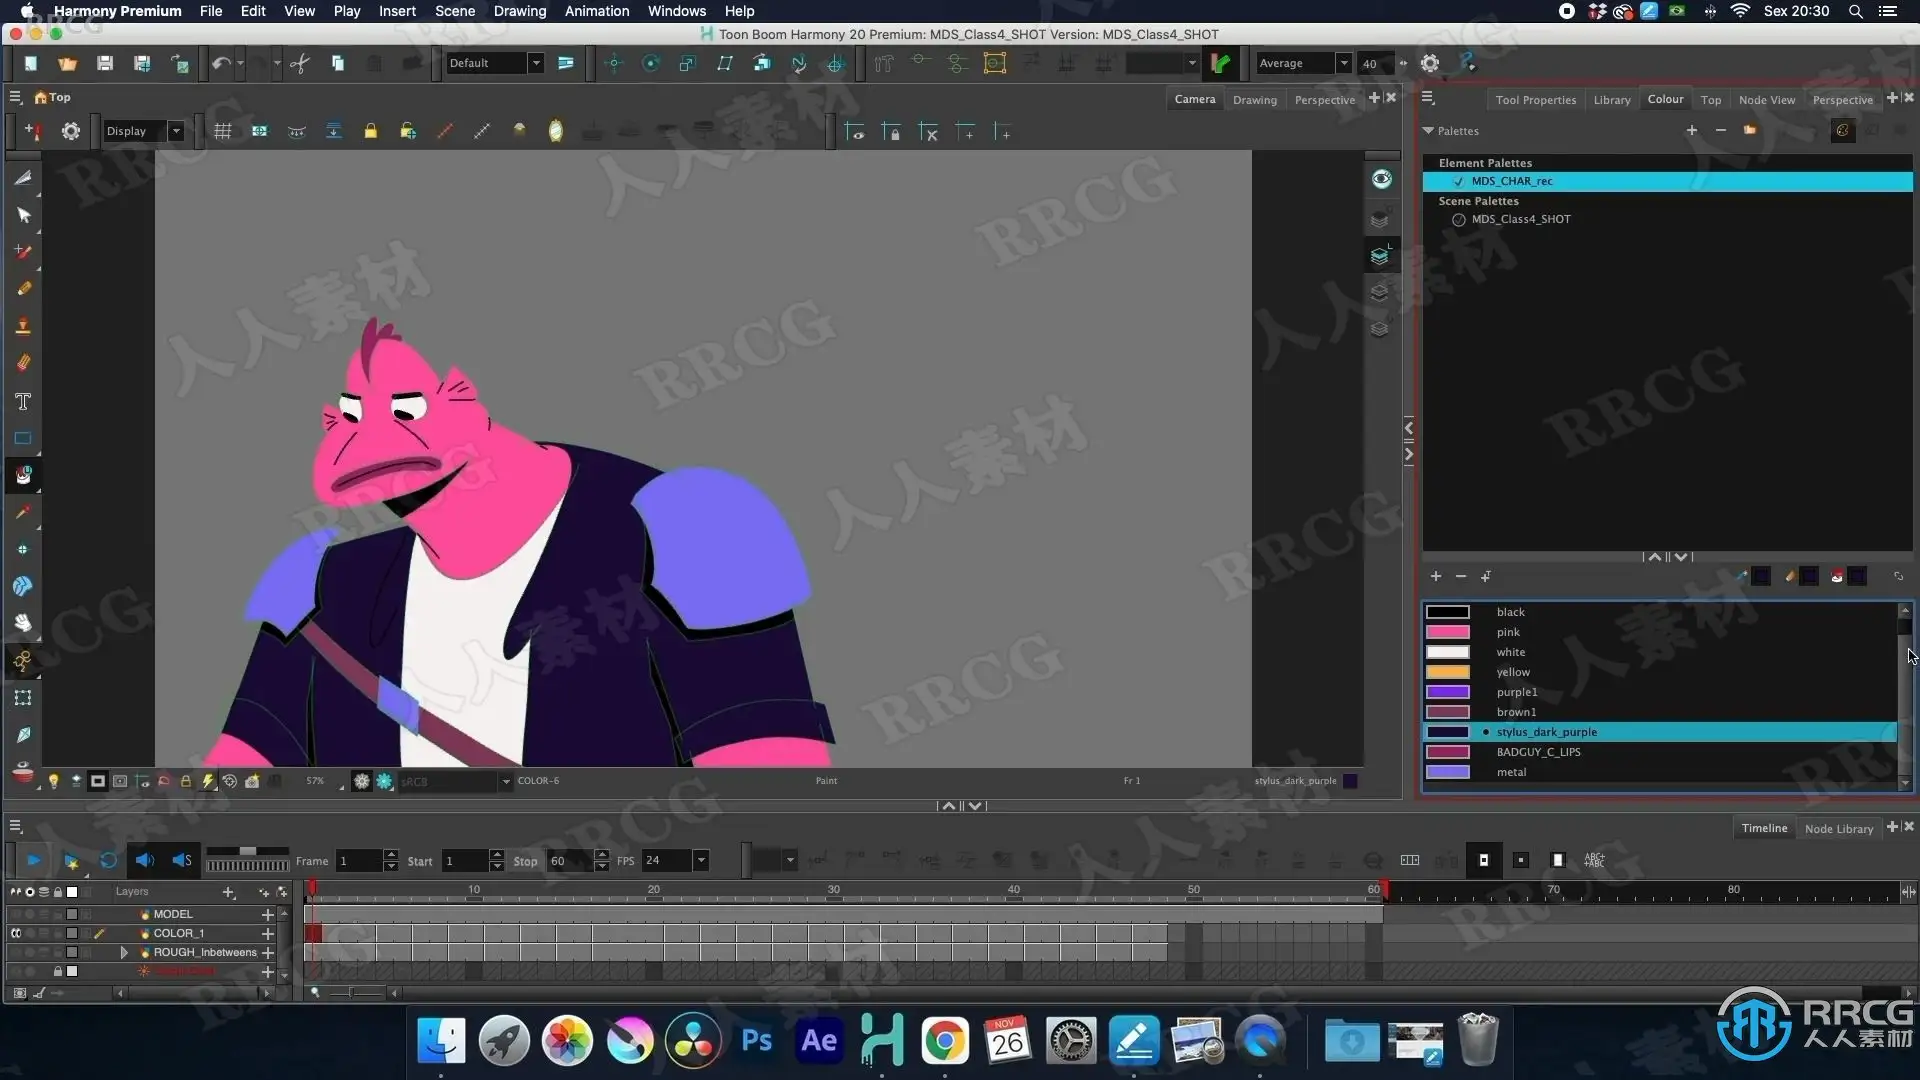
Task: Select the Text tool
Action: pos(23,401)
